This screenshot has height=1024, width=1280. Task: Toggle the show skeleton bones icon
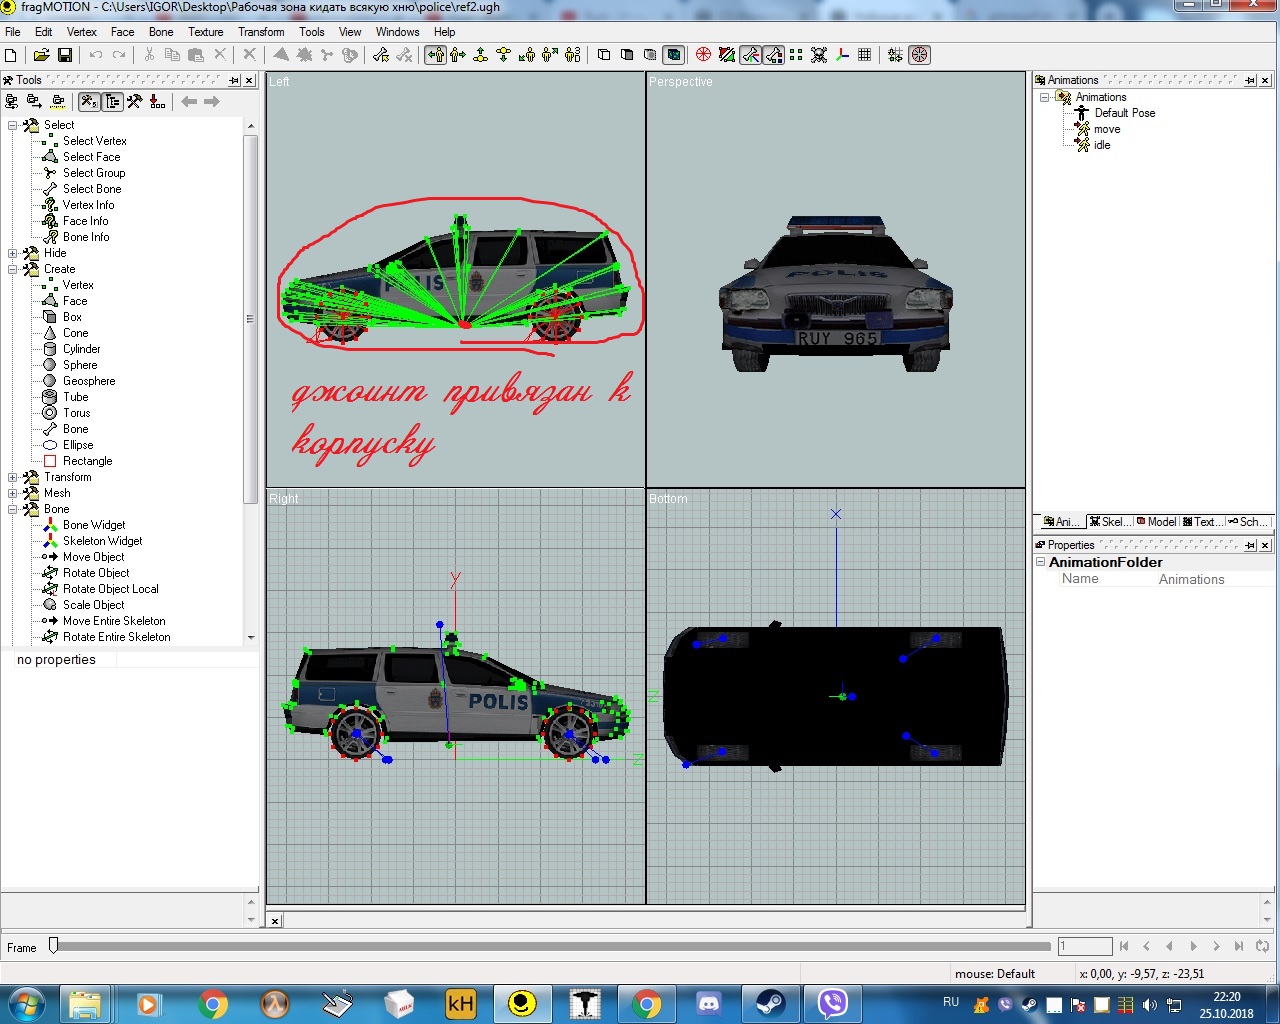[750, 55]
